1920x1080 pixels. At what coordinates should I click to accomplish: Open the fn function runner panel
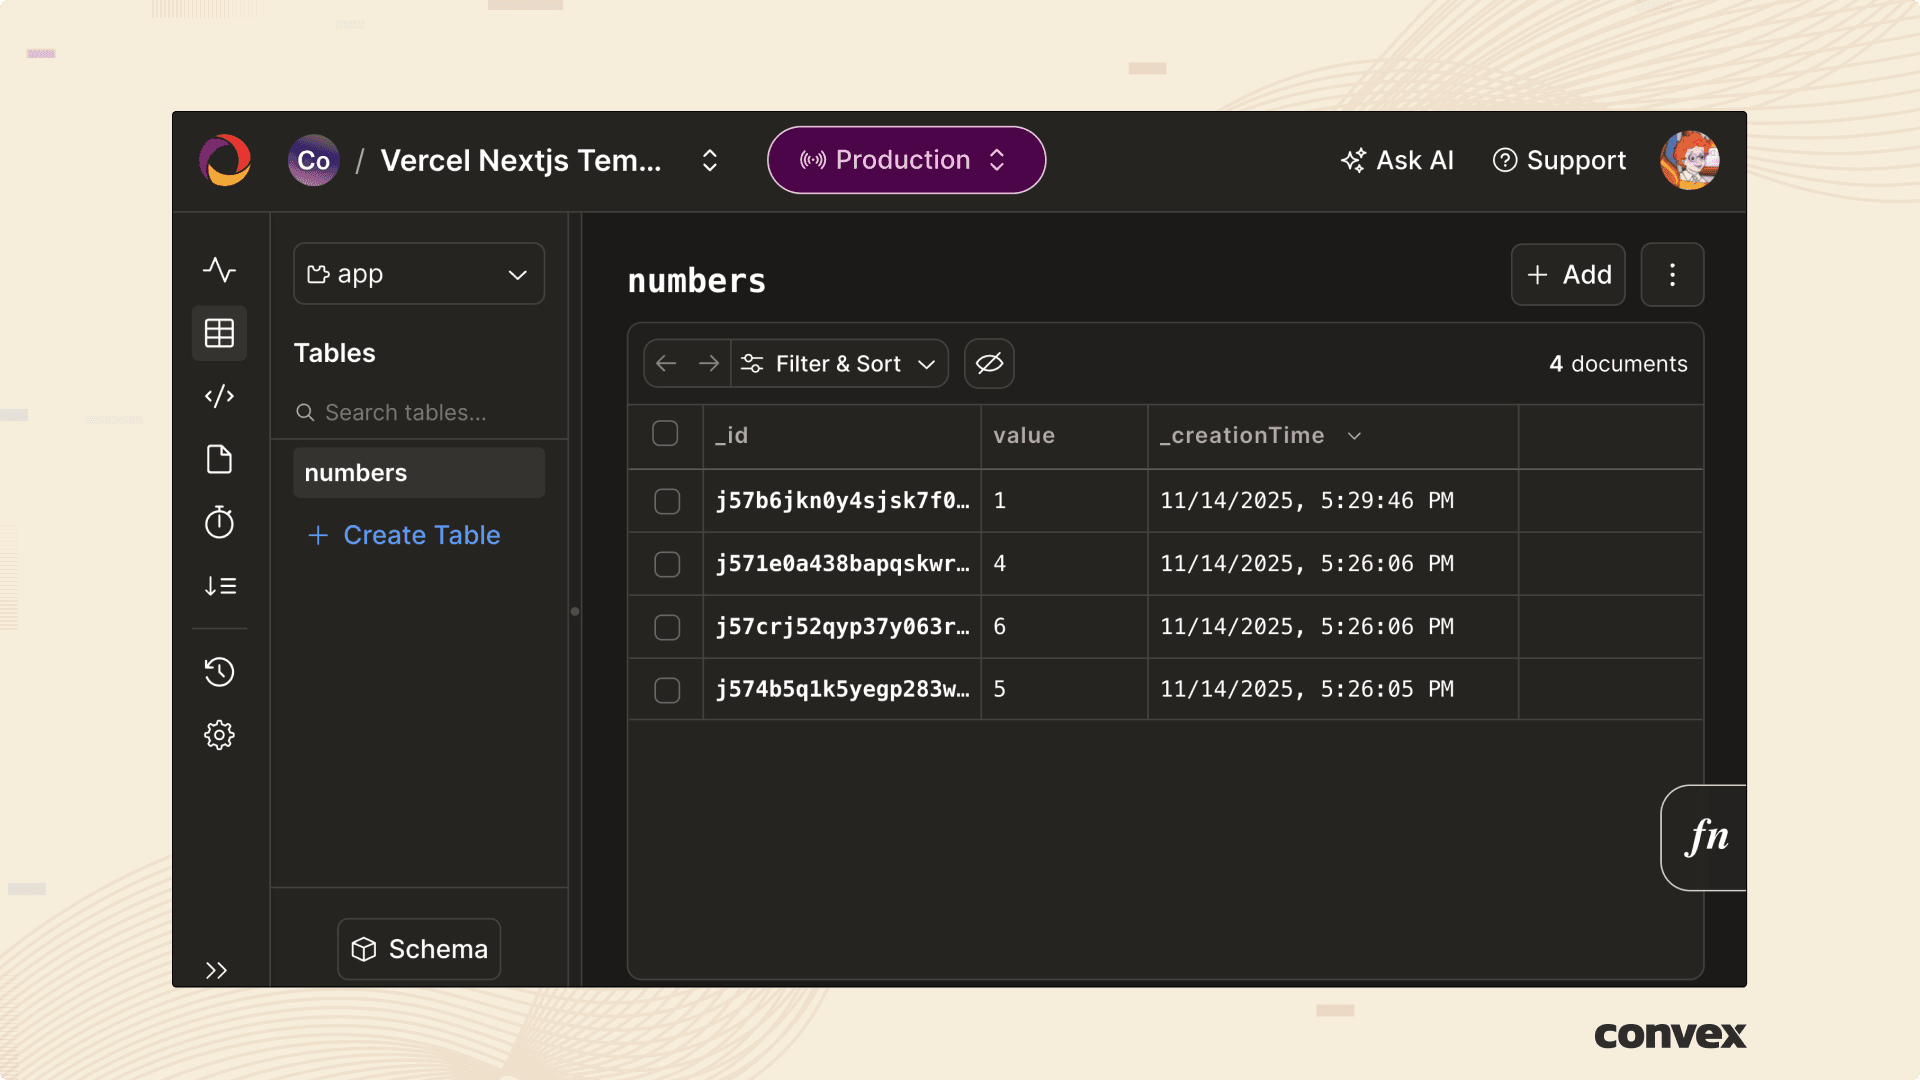point(1706,837)
